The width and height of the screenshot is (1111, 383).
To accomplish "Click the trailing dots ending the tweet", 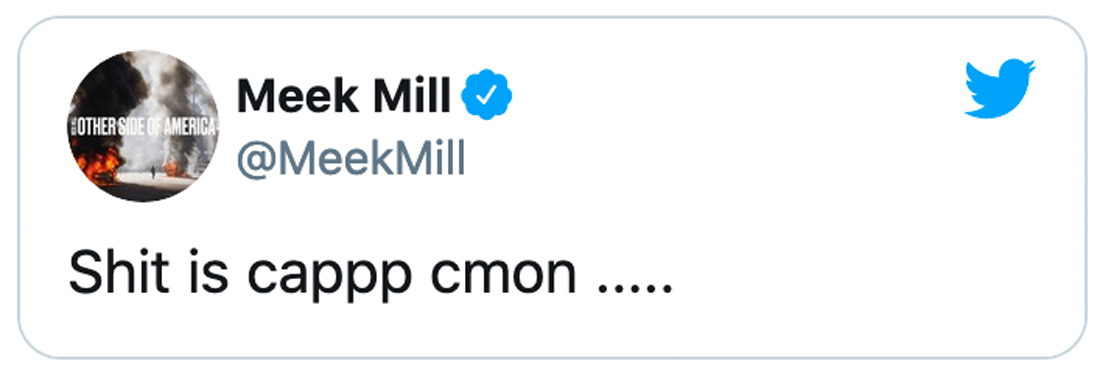I will pyautogui.click(x=635, y=290).
